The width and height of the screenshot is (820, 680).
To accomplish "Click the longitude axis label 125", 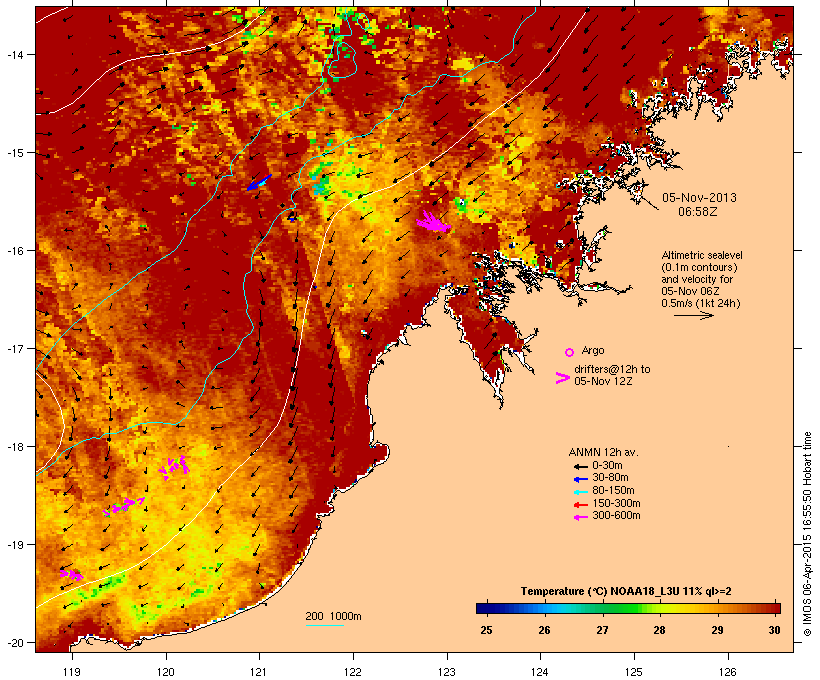I will [x=634, y=672].
